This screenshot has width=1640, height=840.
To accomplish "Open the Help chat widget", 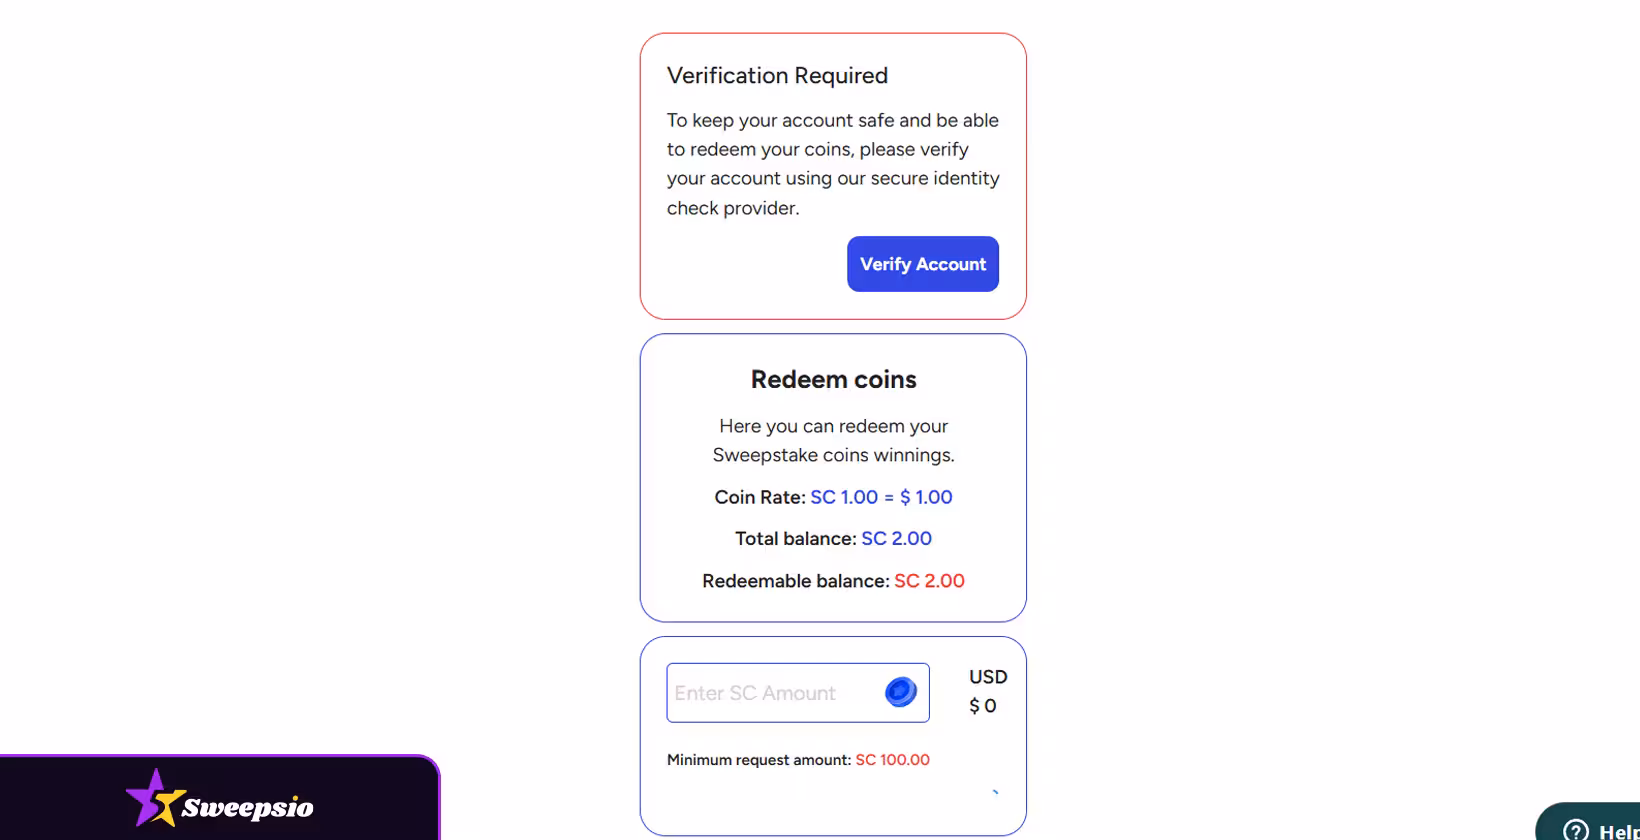I will [x=1589, y=822].
